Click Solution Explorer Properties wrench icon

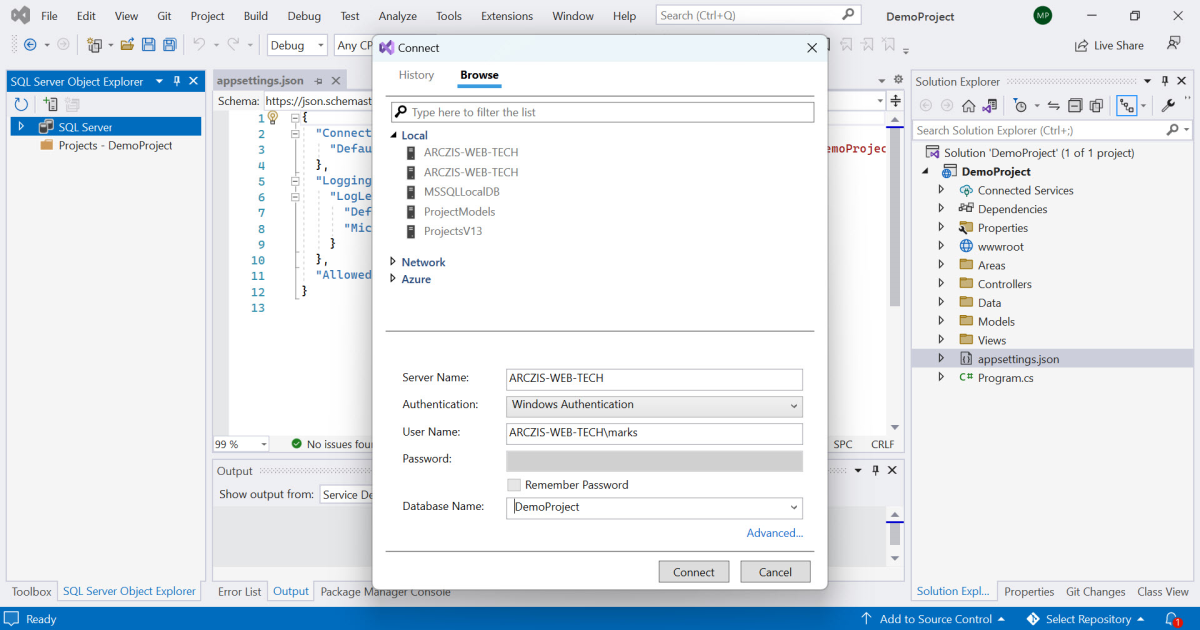pos(1167,105)
